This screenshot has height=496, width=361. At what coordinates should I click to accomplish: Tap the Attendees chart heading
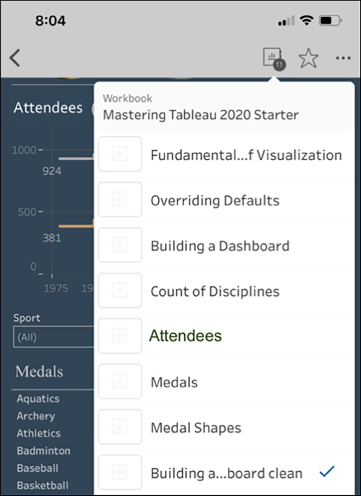(x=48, y=108)
